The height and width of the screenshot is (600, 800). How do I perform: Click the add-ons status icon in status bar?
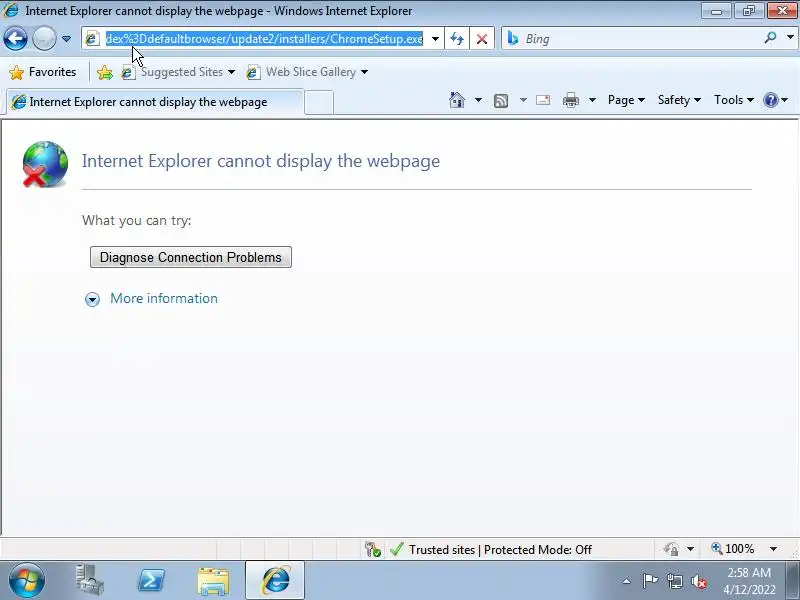tap(372, 549)
